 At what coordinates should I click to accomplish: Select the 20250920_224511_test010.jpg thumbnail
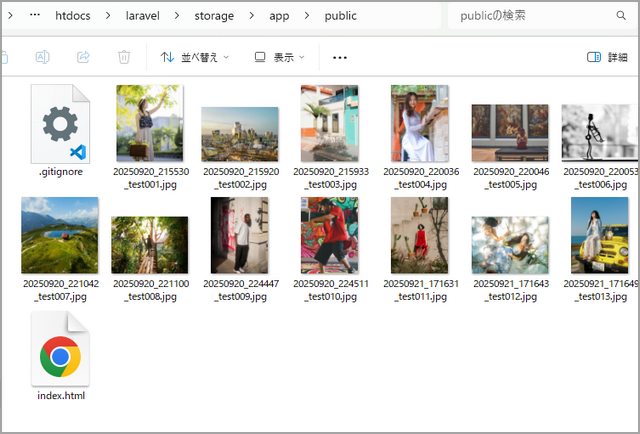(x=330, y=235)
